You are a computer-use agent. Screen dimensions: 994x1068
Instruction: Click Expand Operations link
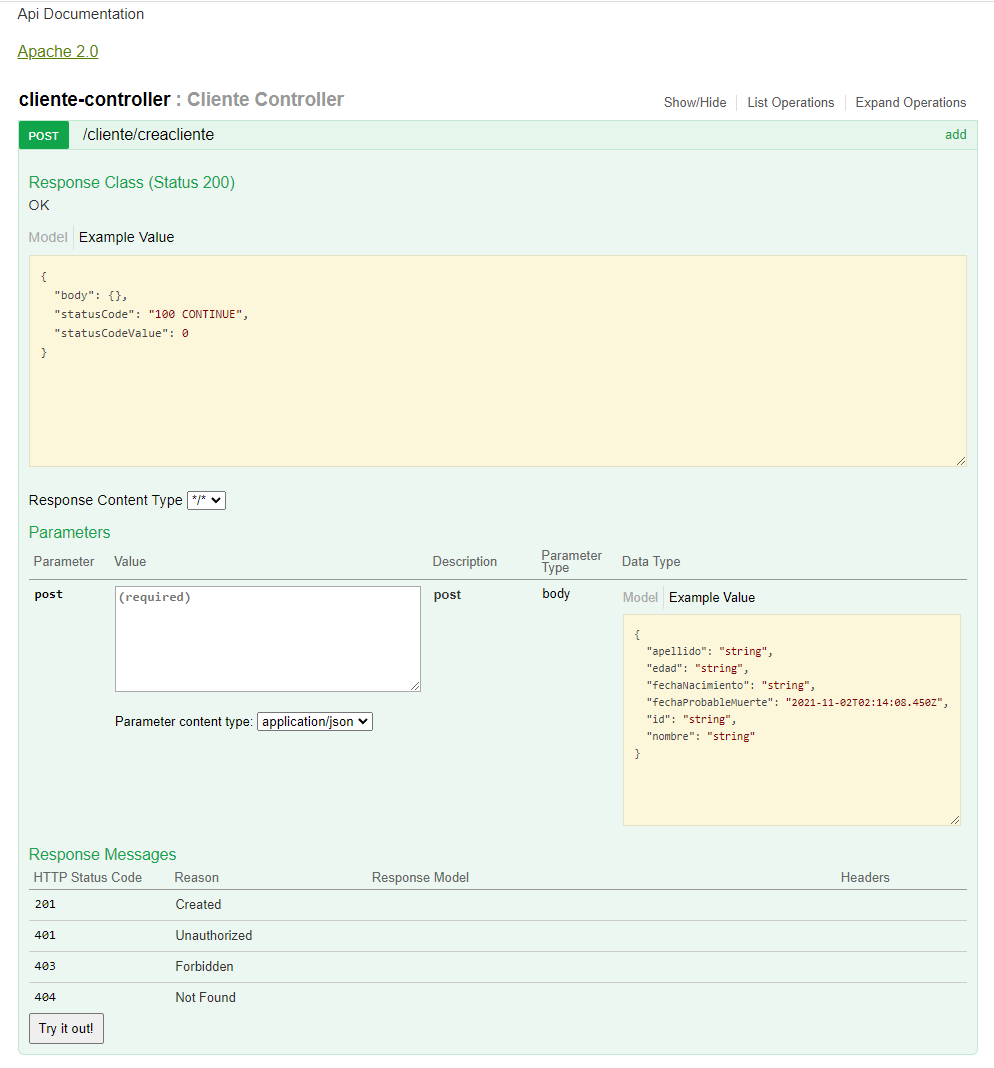click(910, 103)
